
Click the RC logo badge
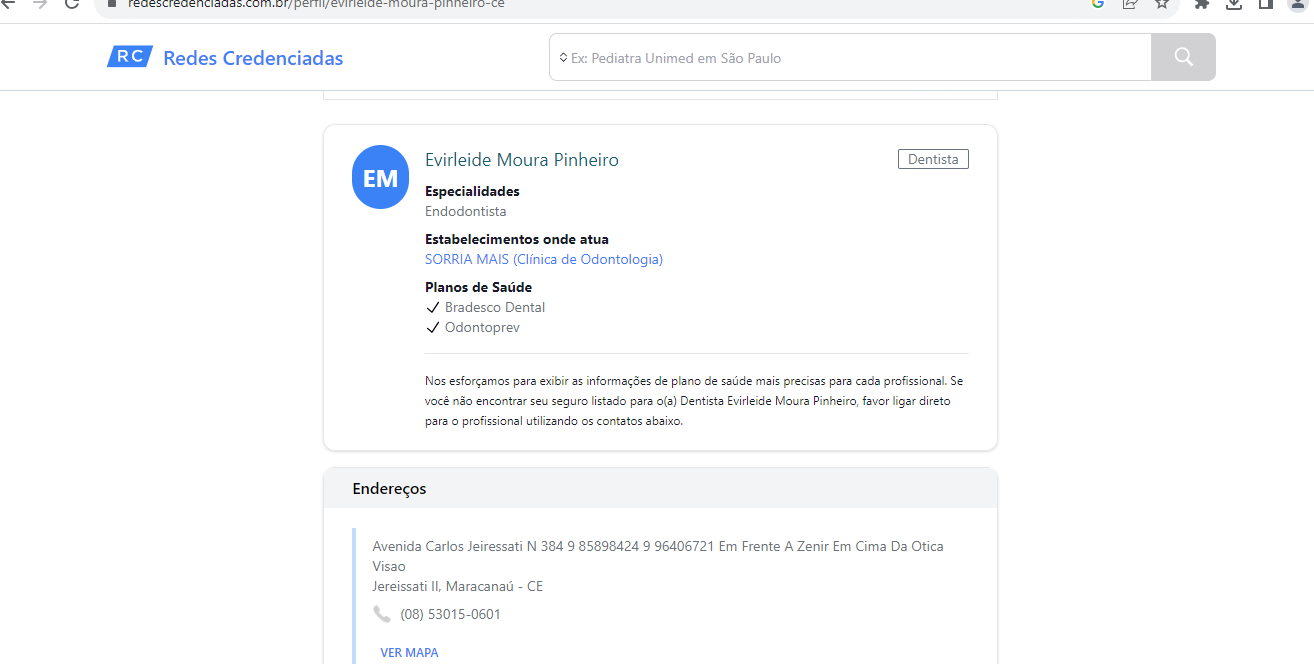pyautogui.click(x=130, y=57)
